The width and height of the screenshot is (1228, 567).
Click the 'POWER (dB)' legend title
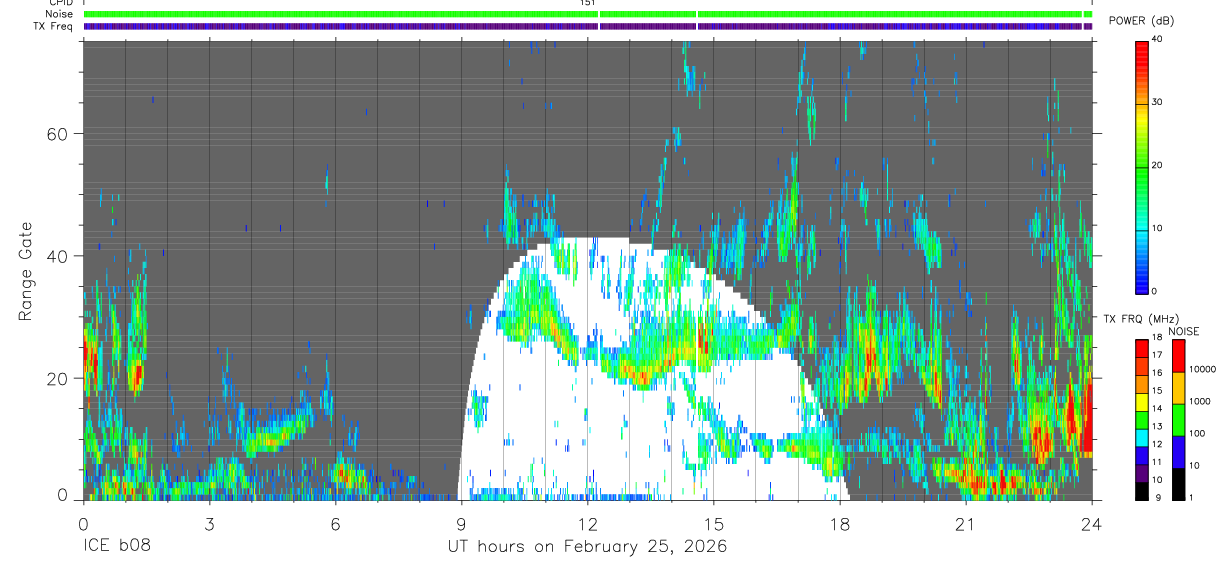(1143, 22)
